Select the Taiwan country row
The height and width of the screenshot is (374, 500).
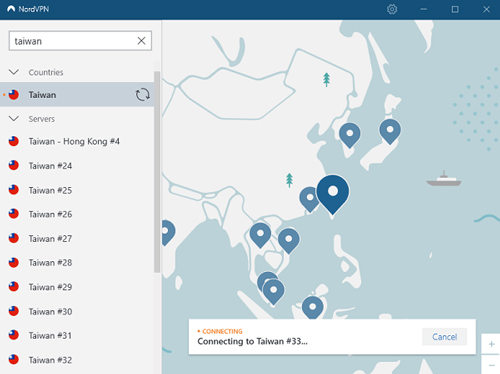coord(77,95)
